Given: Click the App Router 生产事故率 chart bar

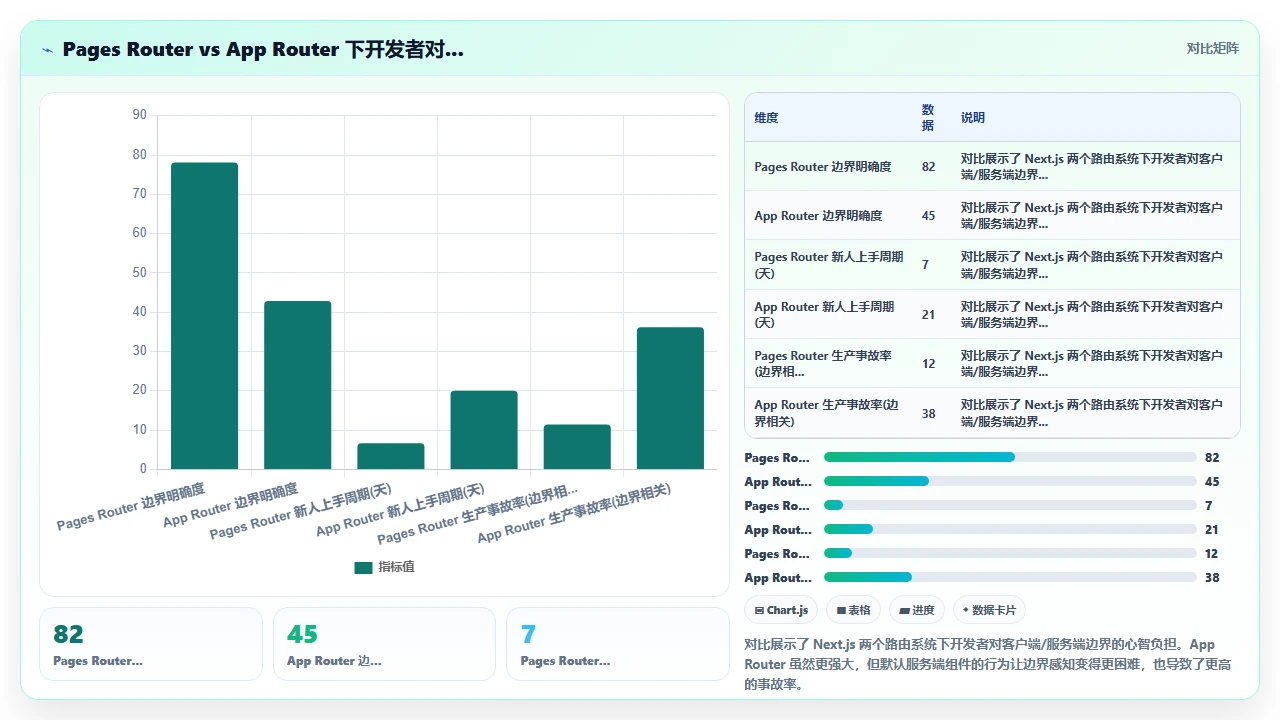Looking at the screenshot, I should [670, 398].
